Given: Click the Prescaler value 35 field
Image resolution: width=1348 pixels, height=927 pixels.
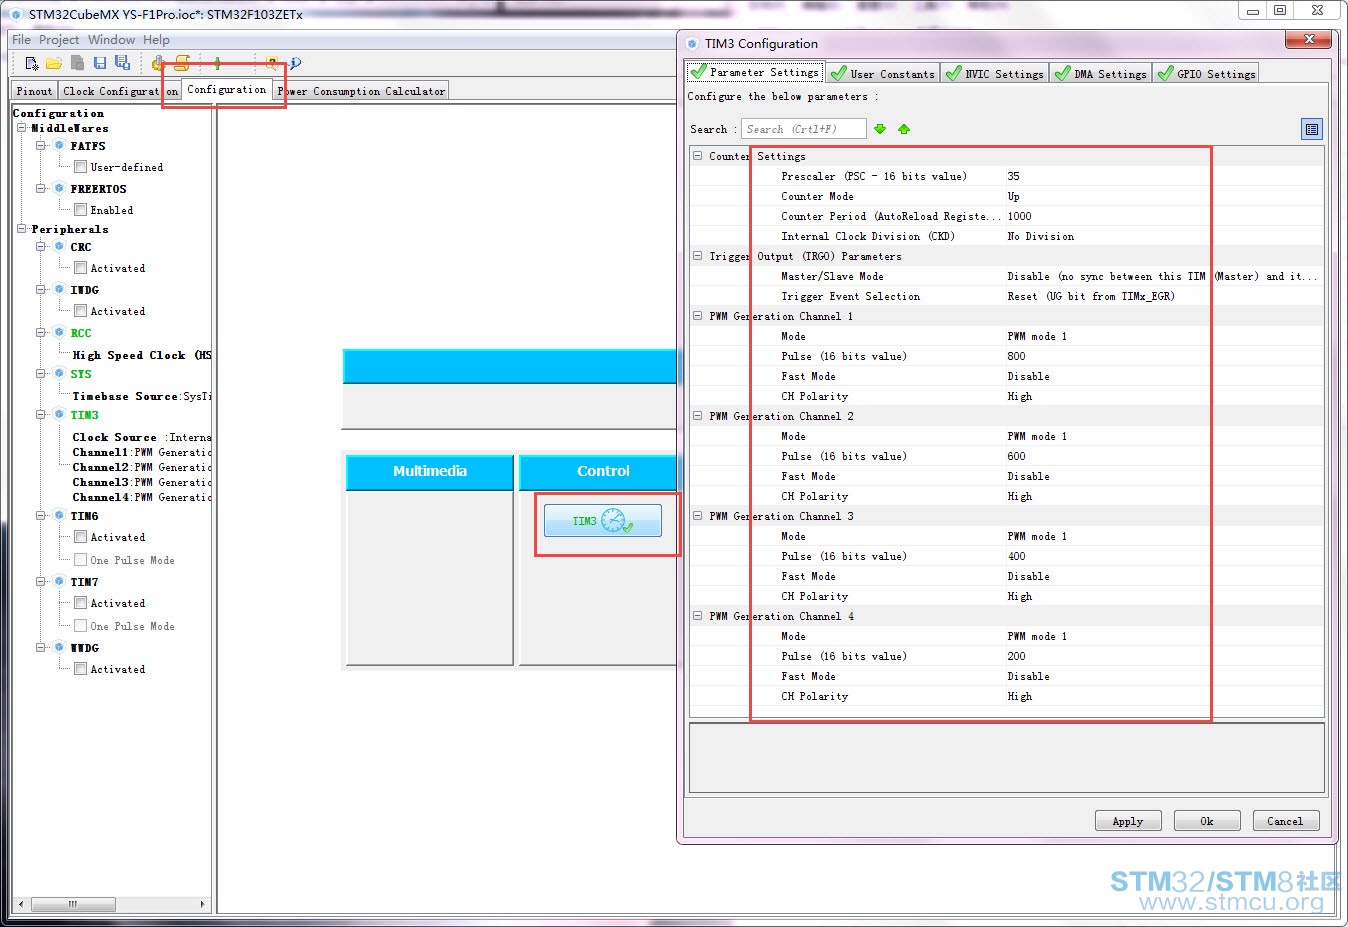Looking at the screenshot, I should (x=1164, y=176).
